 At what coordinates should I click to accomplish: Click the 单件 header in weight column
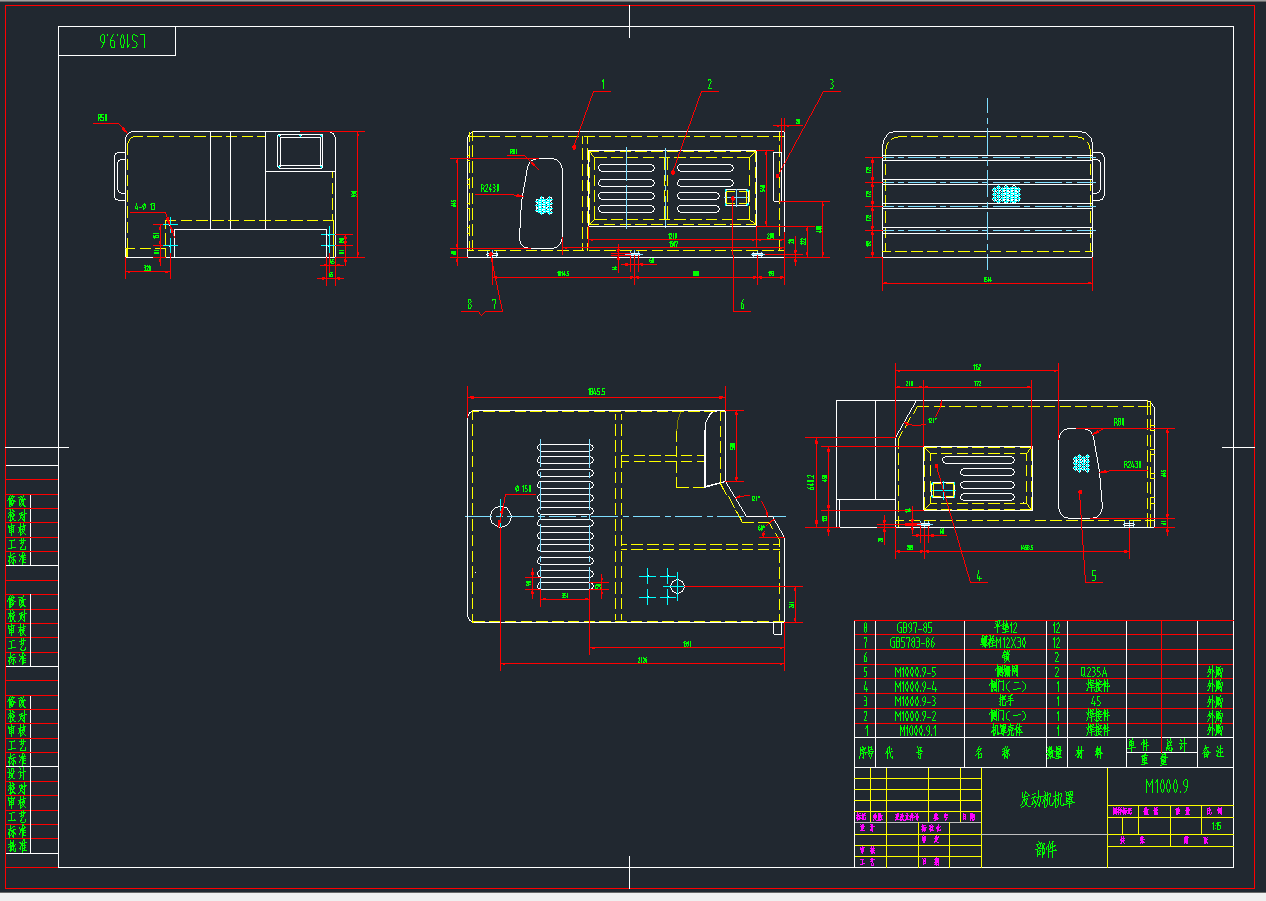(1138, 745)
